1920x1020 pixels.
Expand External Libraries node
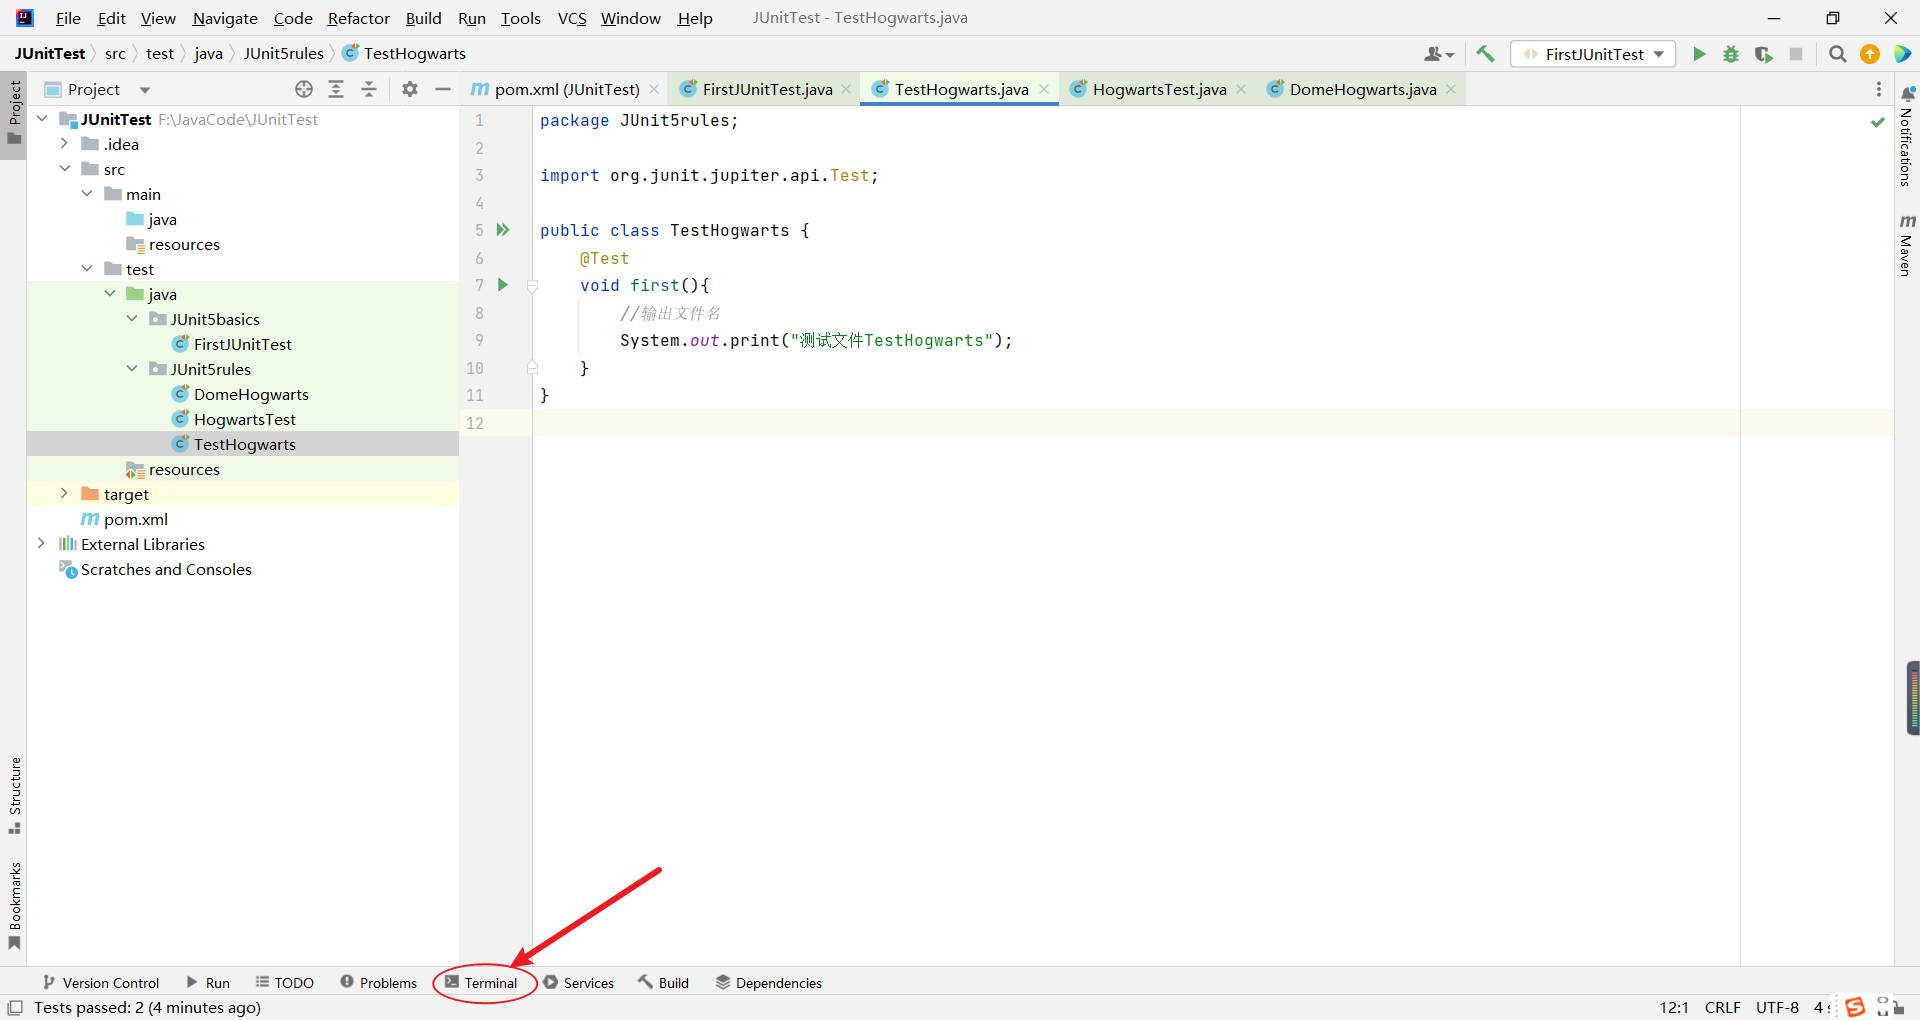point(41,544)
